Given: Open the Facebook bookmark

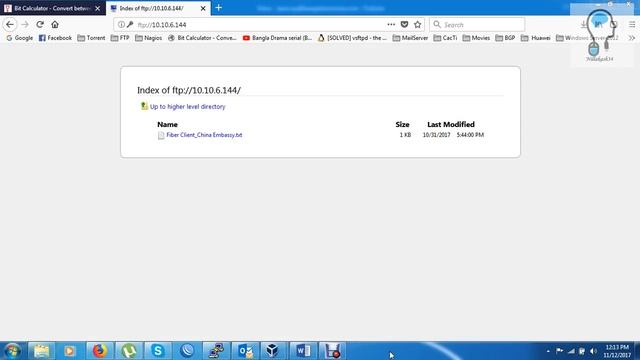Looking at the screenshot, I should pos(55,38).
